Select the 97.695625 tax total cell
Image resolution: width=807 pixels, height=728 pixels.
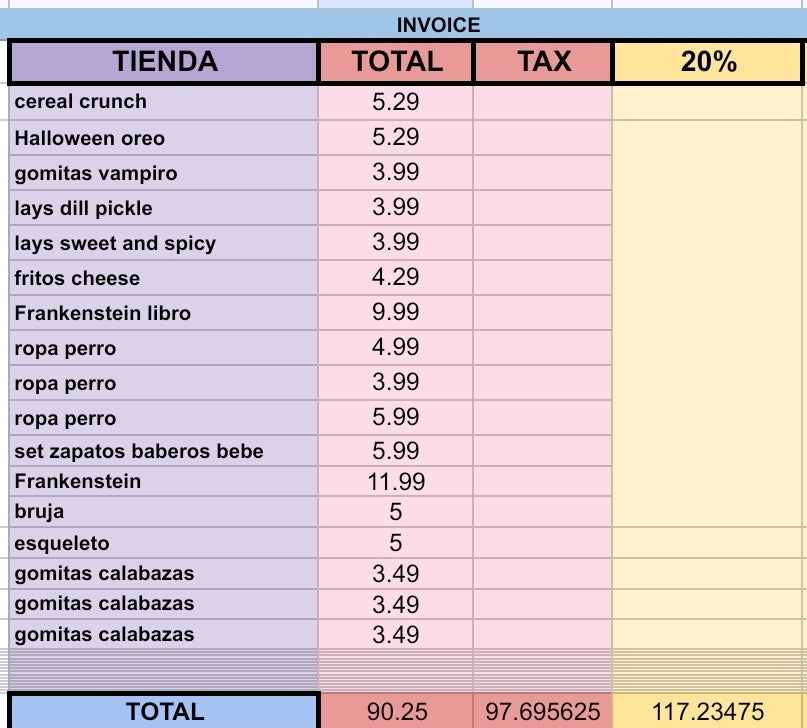point(543,711)
